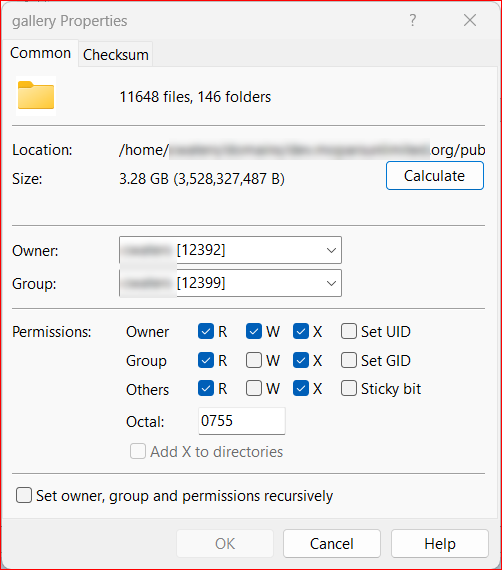Open Help for this dialog
The height and width of the screenshot is (570, 502).
(x=439, y=544)
